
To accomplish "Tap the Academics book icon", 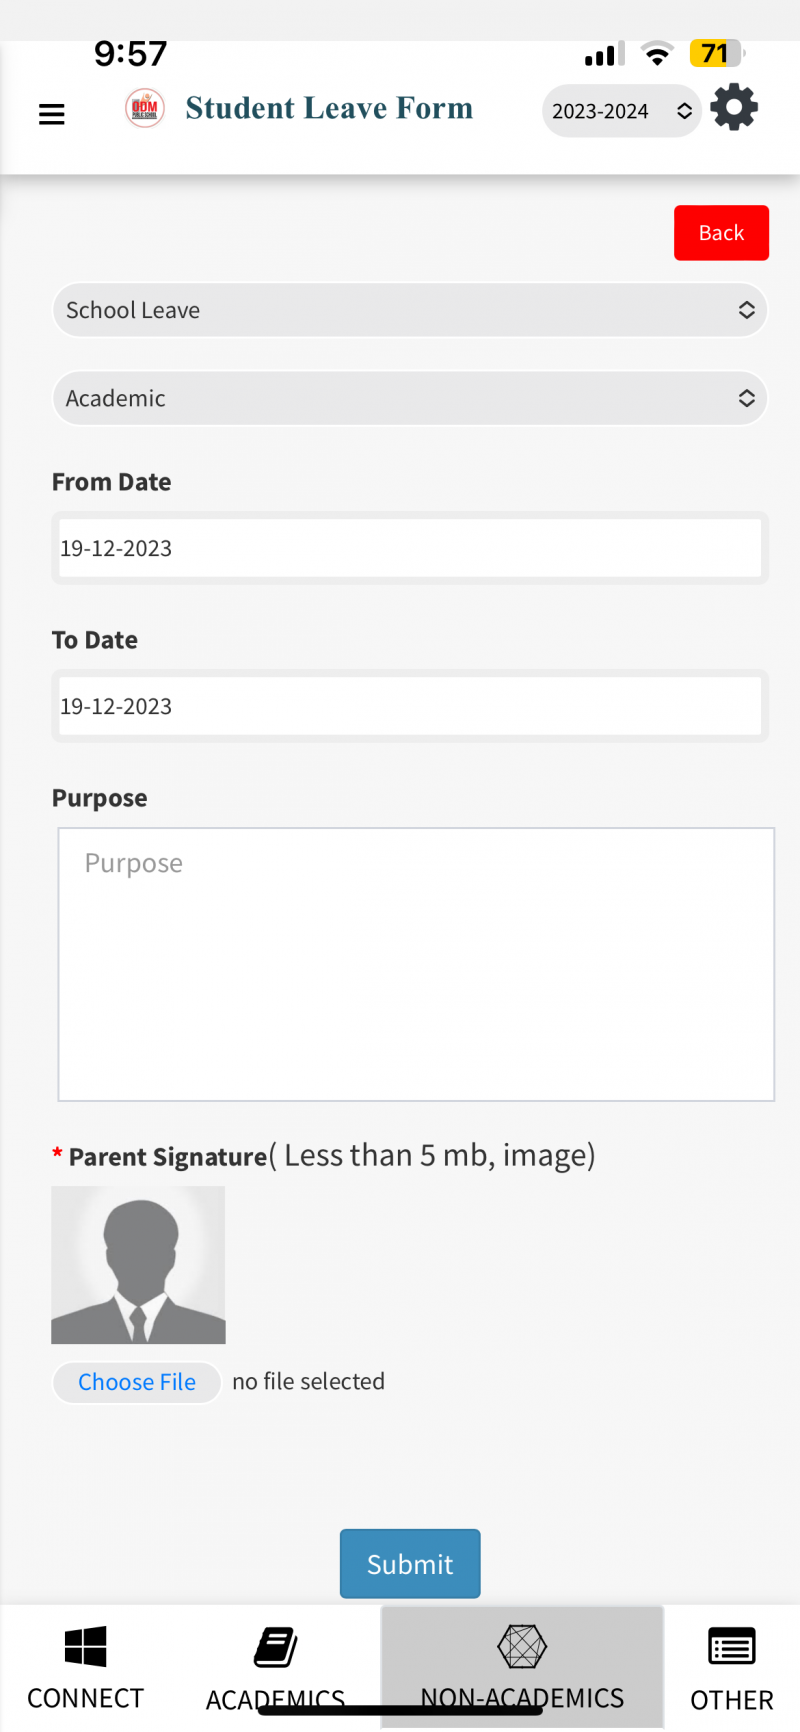I will click(x=275, y=1647).
